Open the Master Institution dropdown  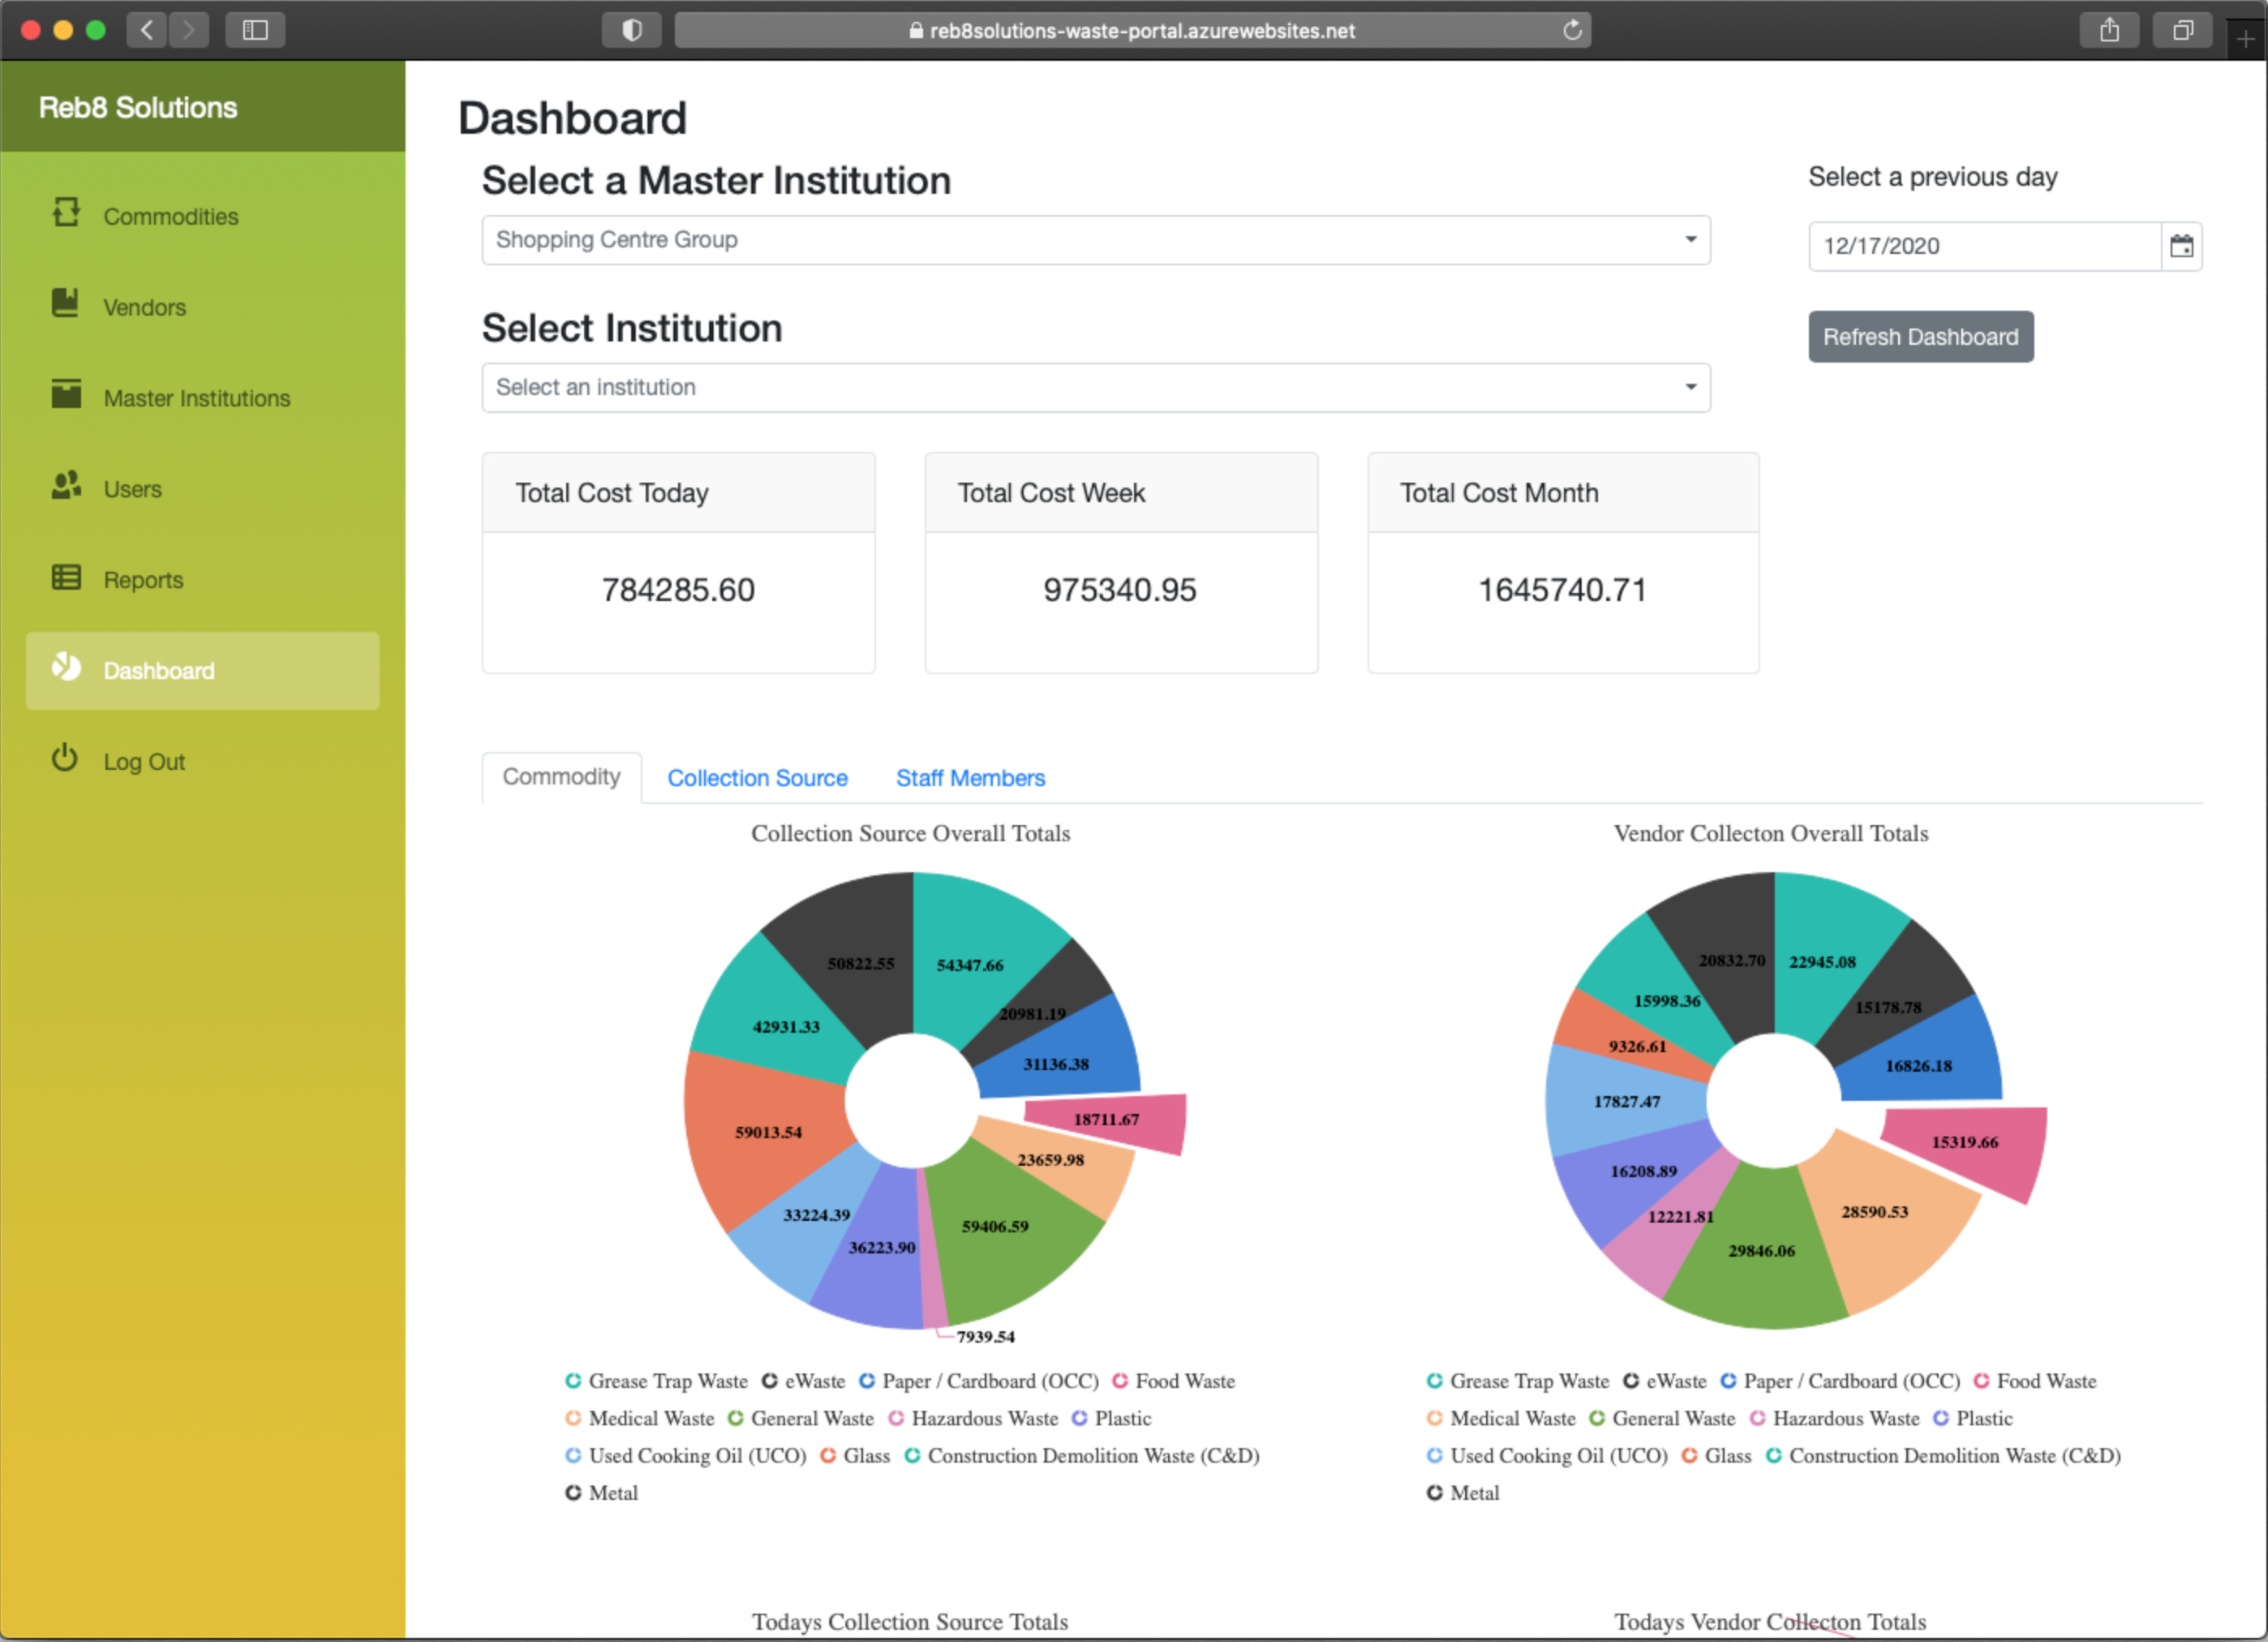(x=1095, y=240)
